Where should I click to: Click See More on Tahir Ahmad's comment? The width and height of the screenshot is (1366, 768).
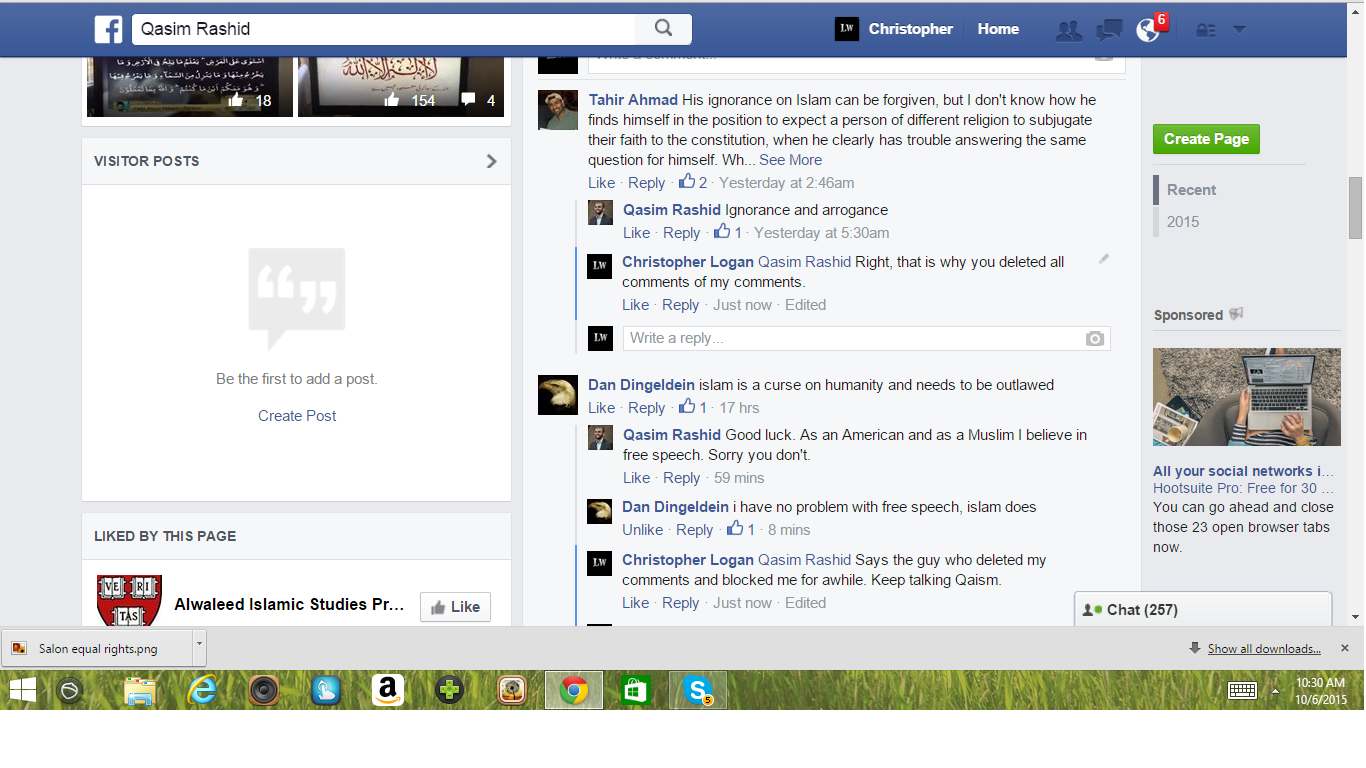click(x=790, y=160)
